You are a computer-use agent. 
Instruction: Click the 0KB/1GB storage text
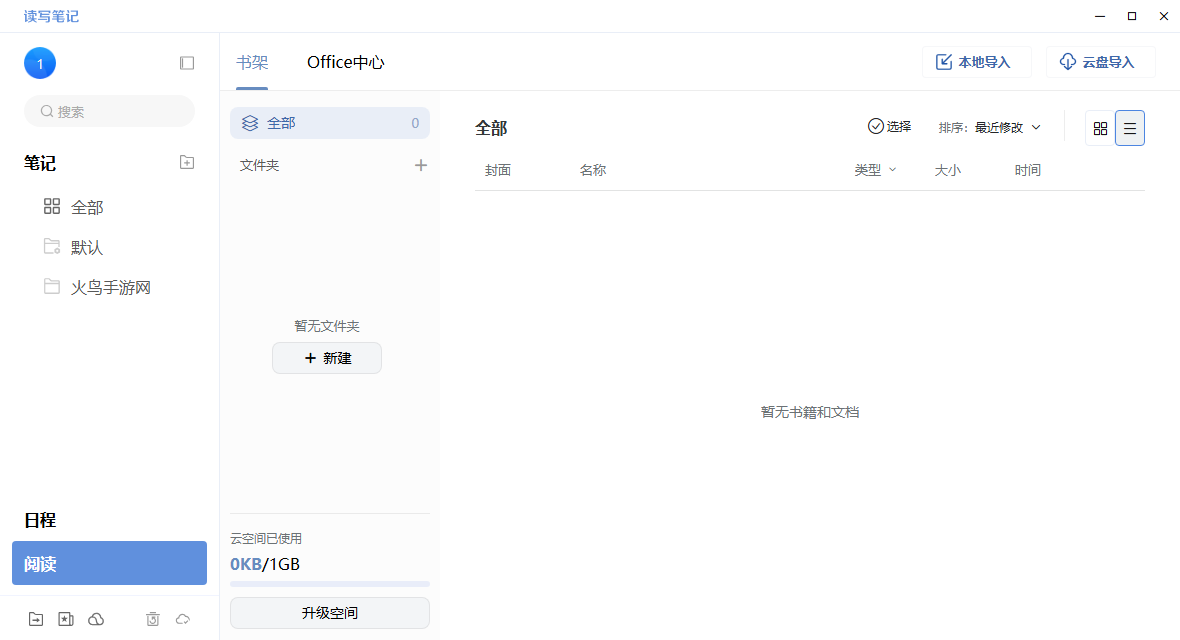[x=265, y=564]
